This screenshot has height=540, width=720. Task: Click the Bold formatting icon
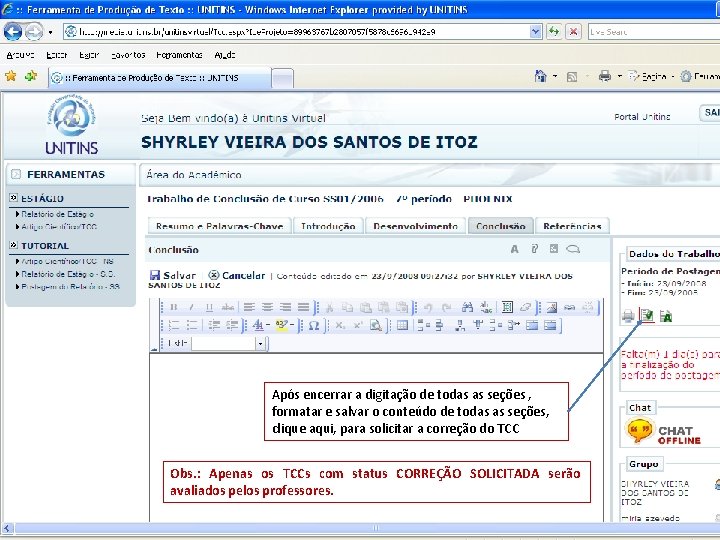click(174, 307)
